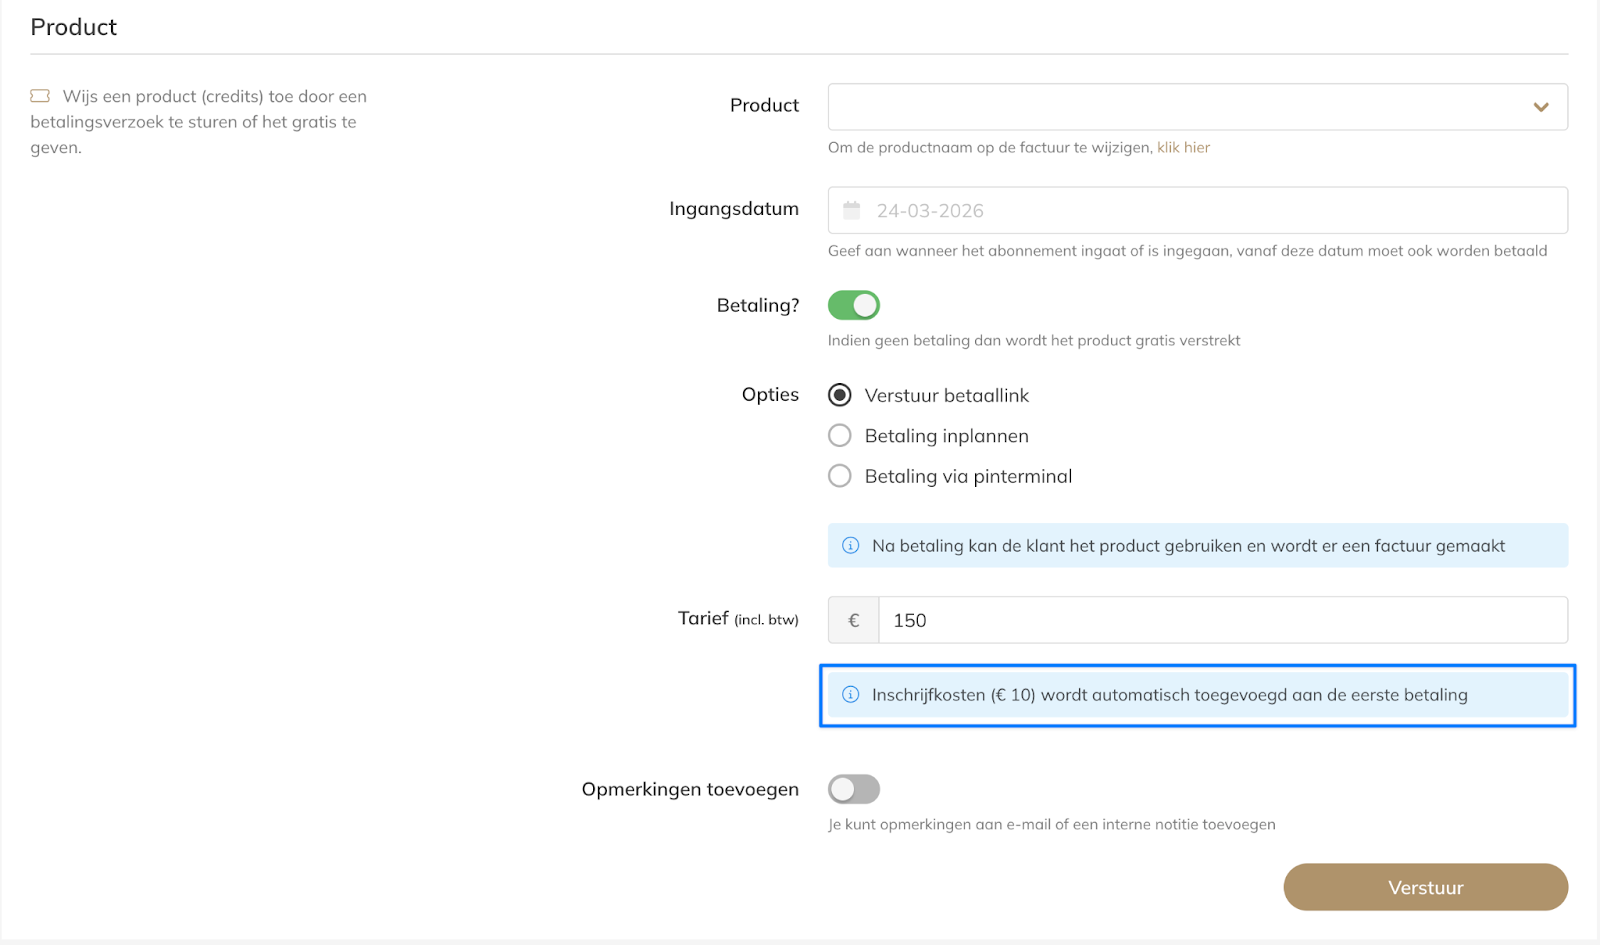
Task: Select the Betaling via pinterminal option
Action: 840,476
